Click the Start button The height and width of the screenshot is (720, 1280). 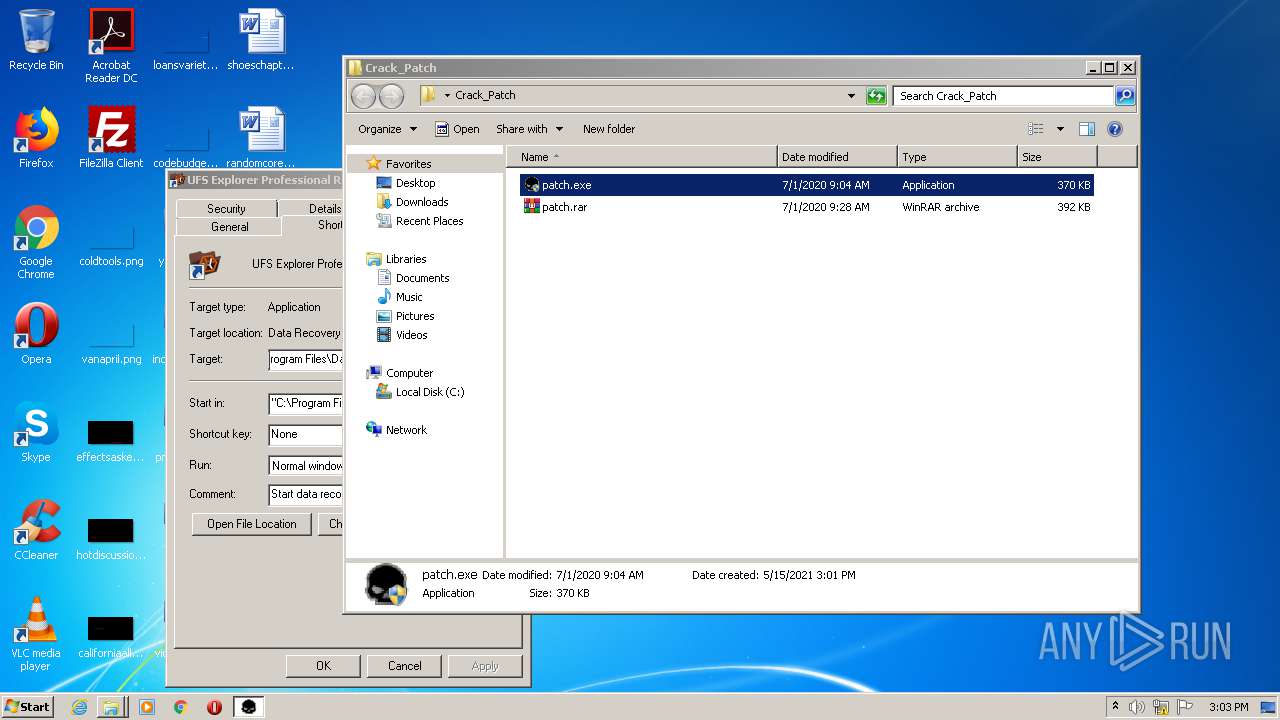tap(28, 707)
